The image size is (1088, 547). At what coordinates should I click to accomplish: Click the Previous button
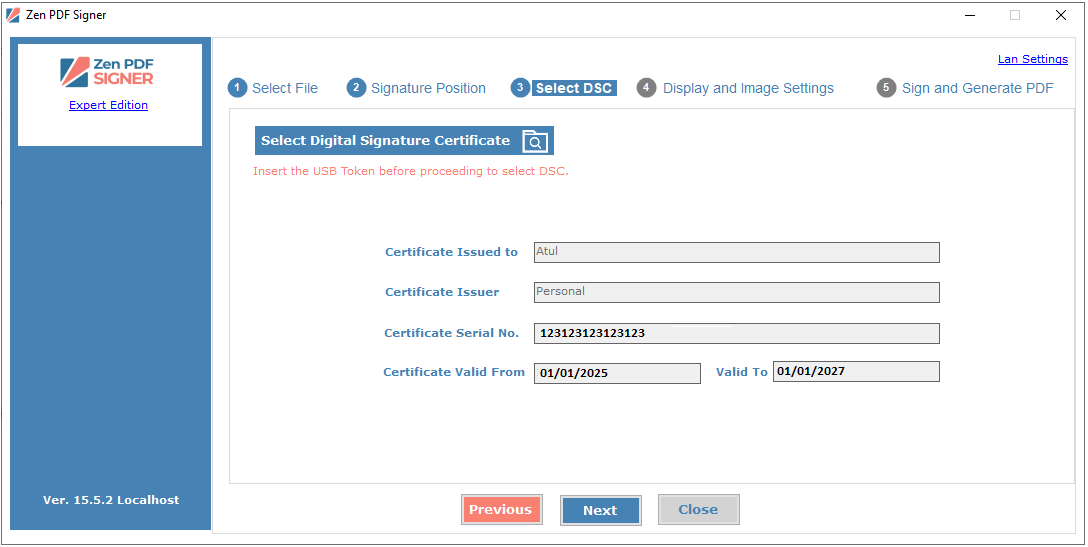coord(501,510)
